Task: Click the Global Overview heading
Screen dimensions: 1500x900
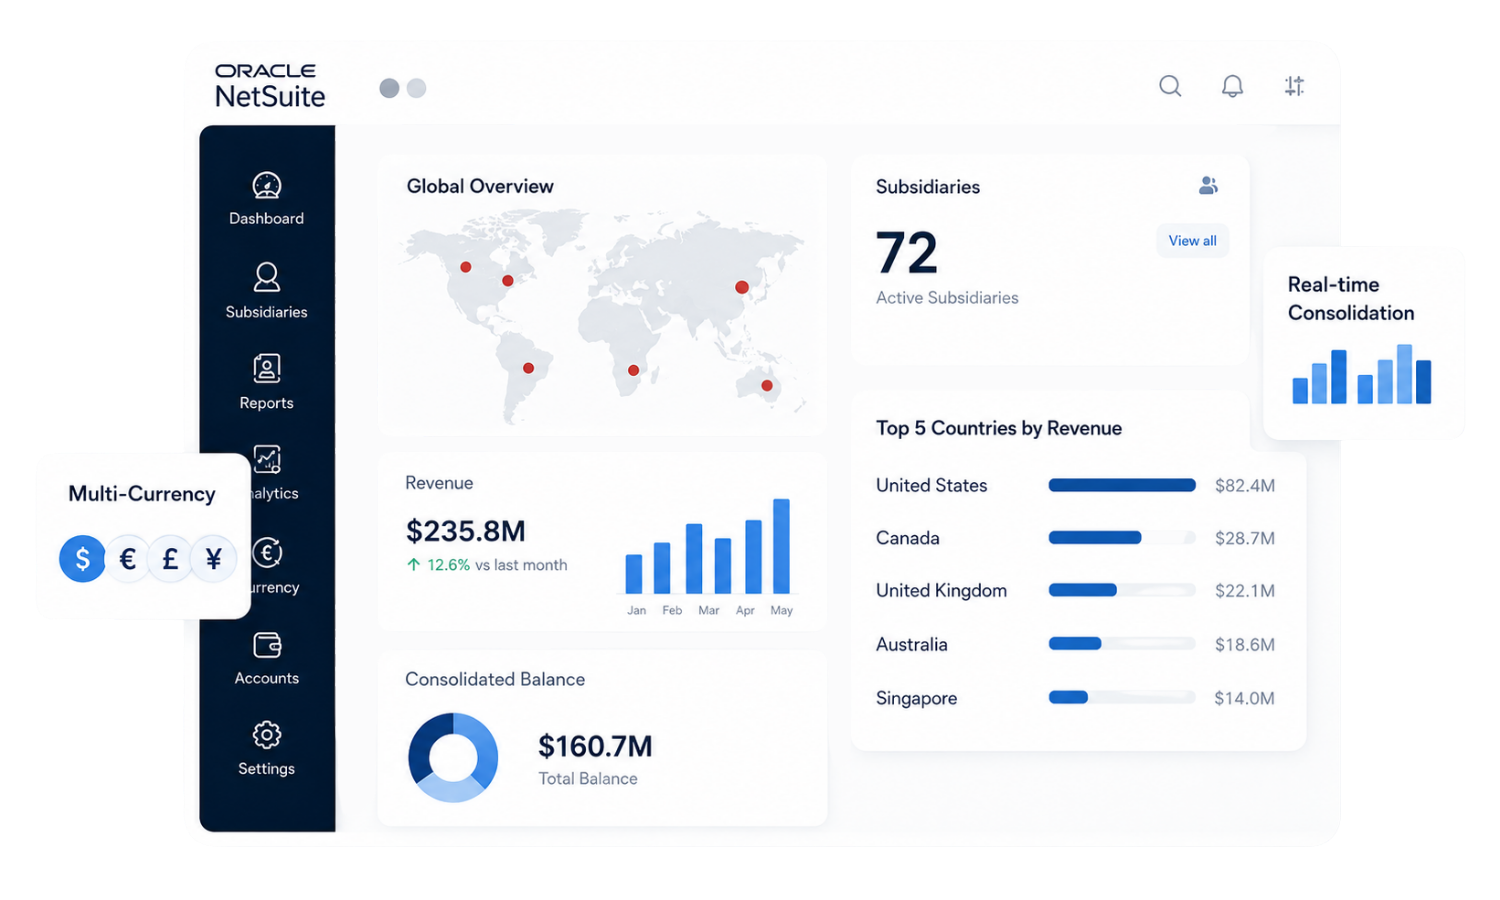Action: point(480,186)
